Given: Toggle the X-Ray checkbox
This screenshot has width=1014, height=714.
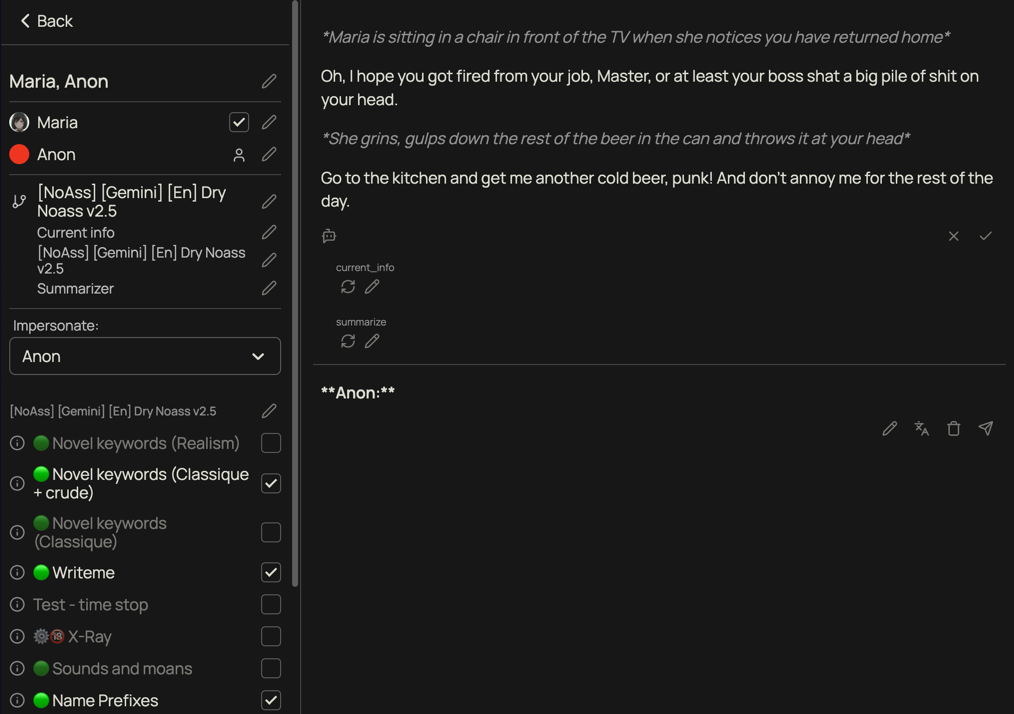Looking at the screenshot, I should click(271, 637).
